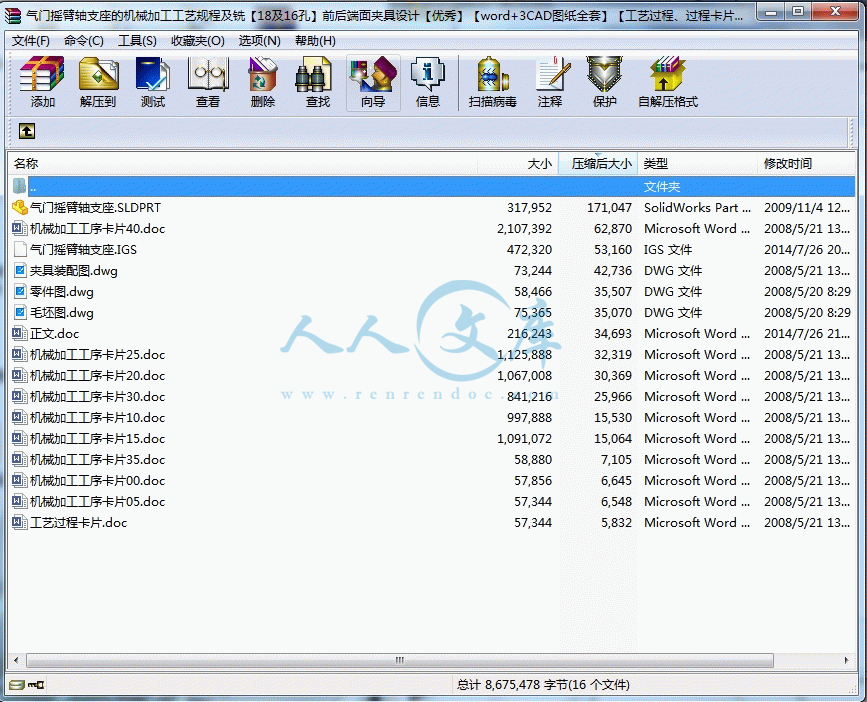Click the scrollbar left arrow
Viewport: 867px width, 702px height.
tap(16, 660)
